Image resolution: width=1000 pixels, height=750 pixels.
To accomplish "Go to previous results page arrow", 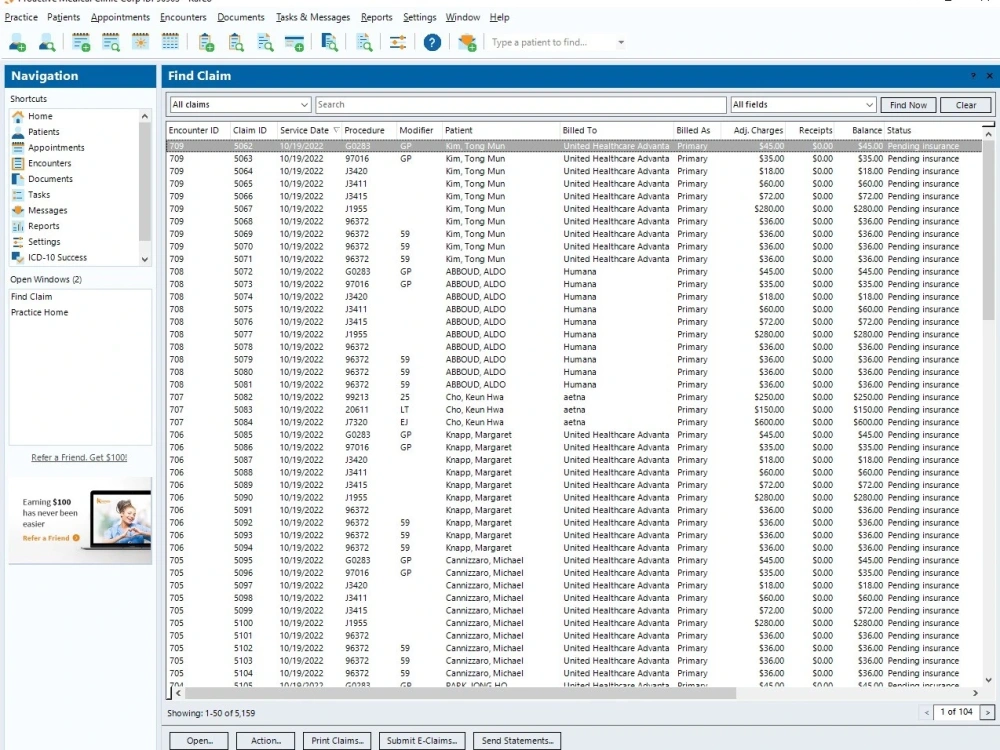I will pos(927,712).
